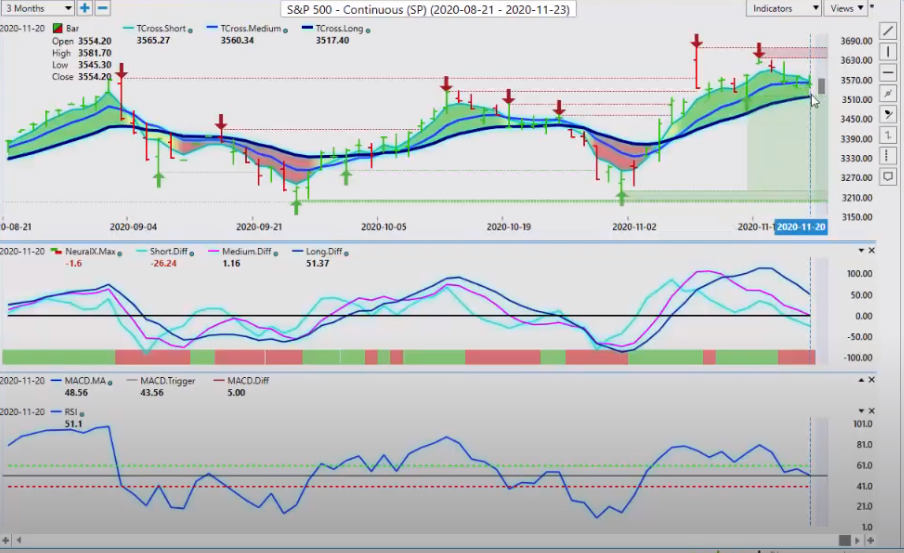
Task: Open small overflow arrow beside Views
Action: coord(872,6)
